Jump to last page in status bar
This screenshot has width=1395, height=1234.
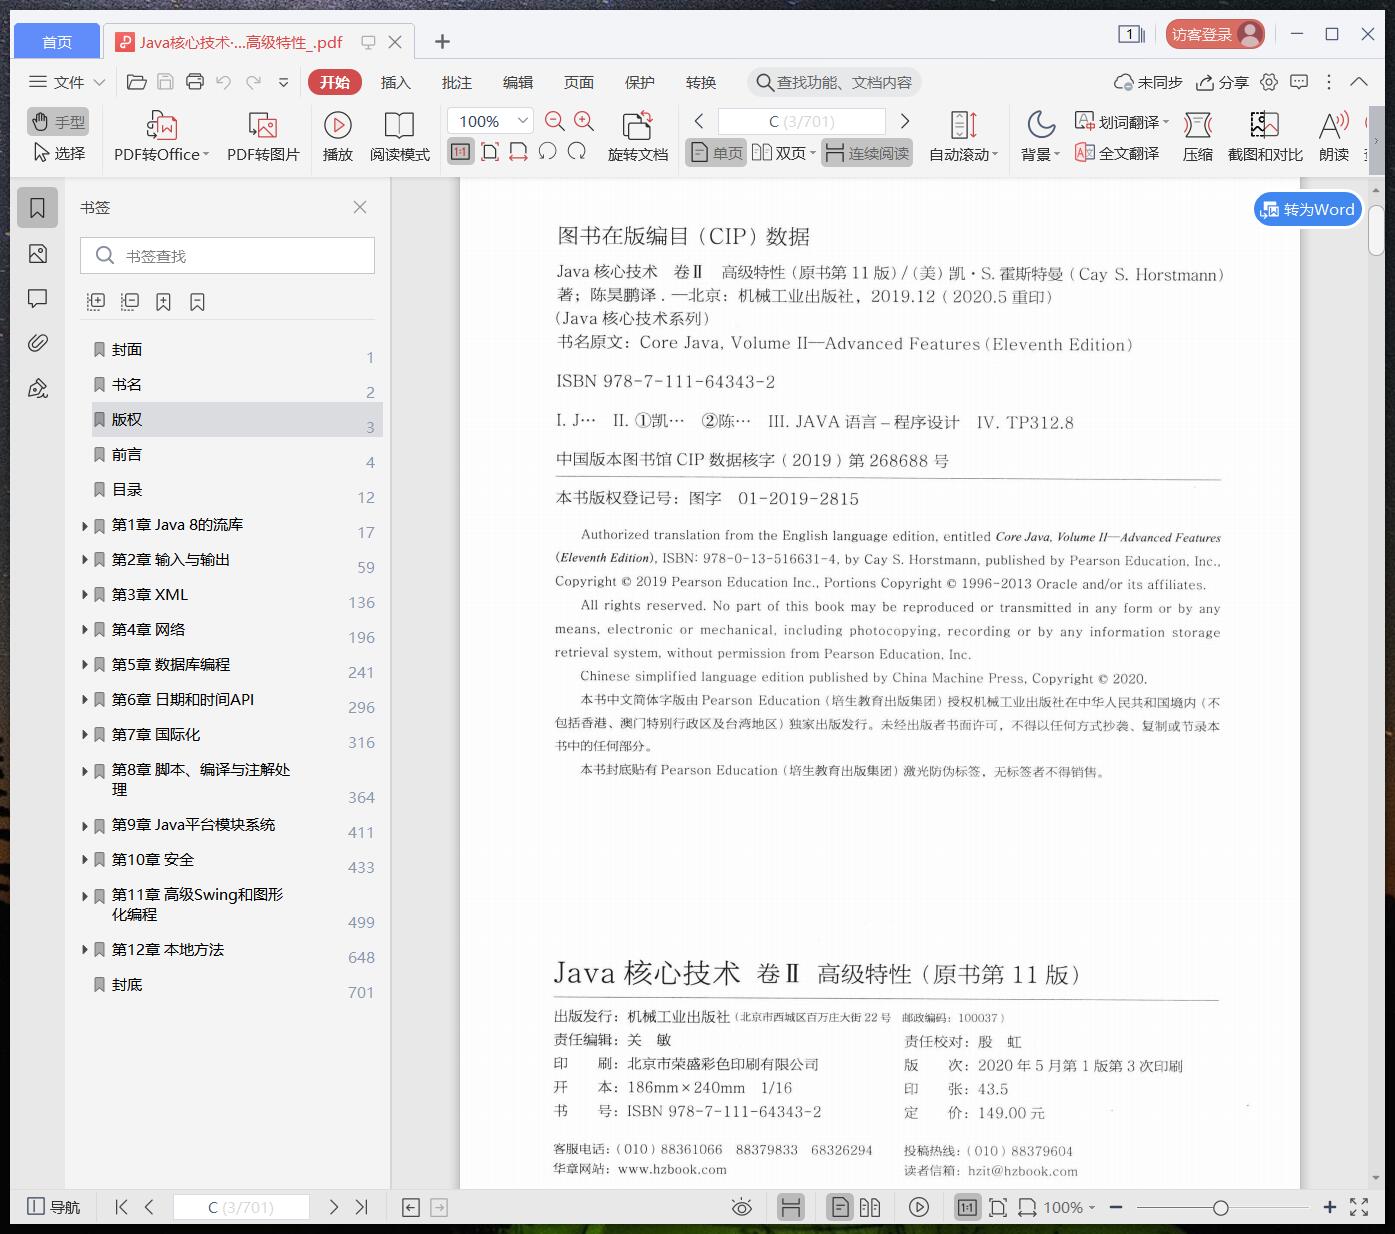362,1207
